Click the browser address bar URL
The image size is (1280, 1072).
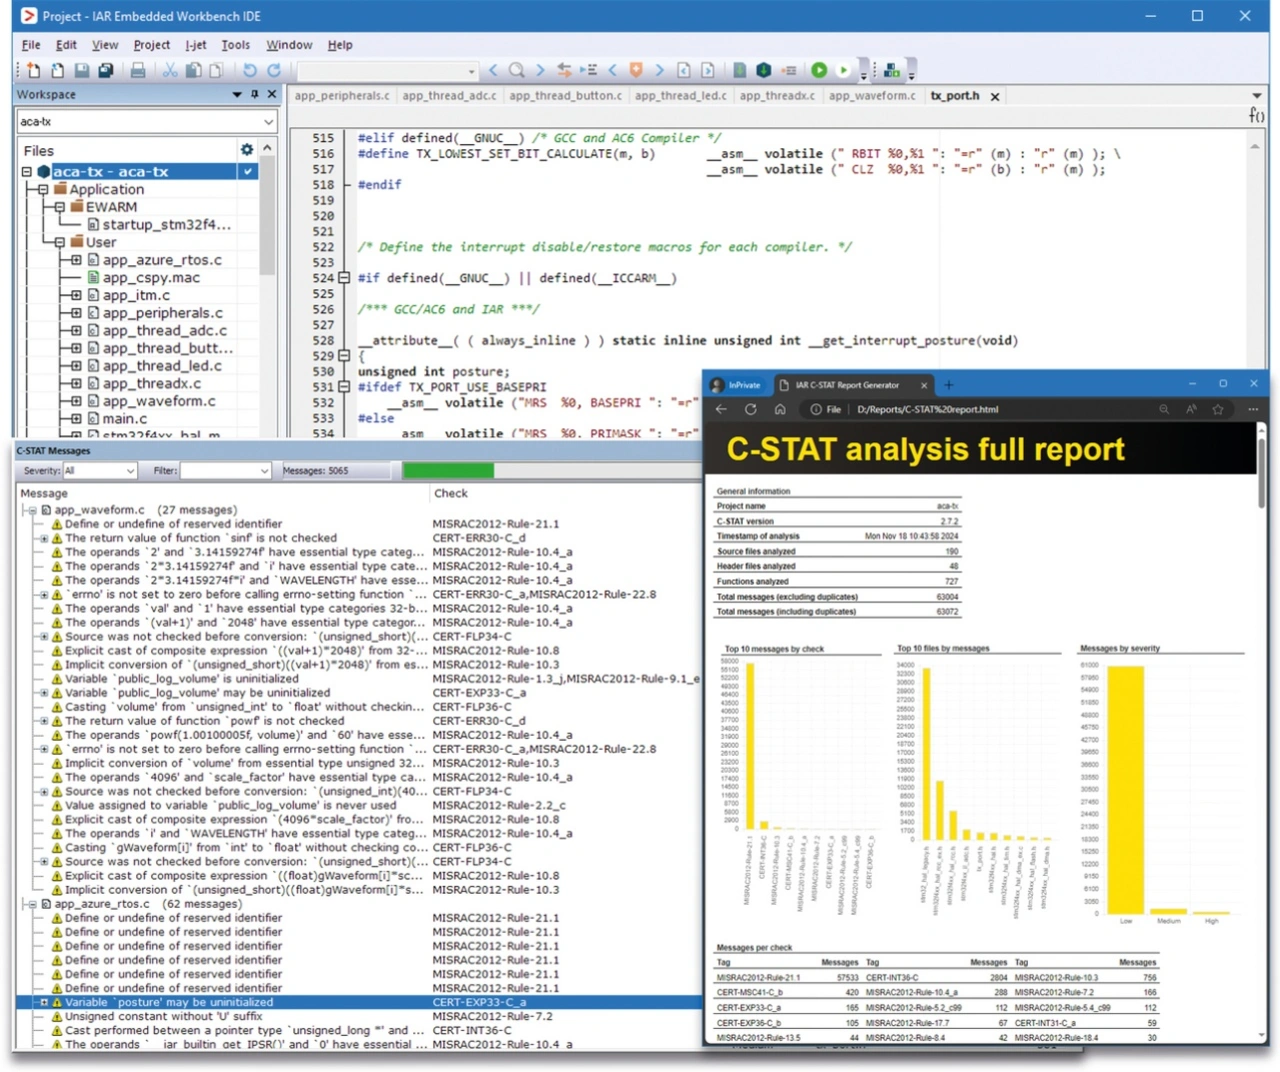coord(927,409)
